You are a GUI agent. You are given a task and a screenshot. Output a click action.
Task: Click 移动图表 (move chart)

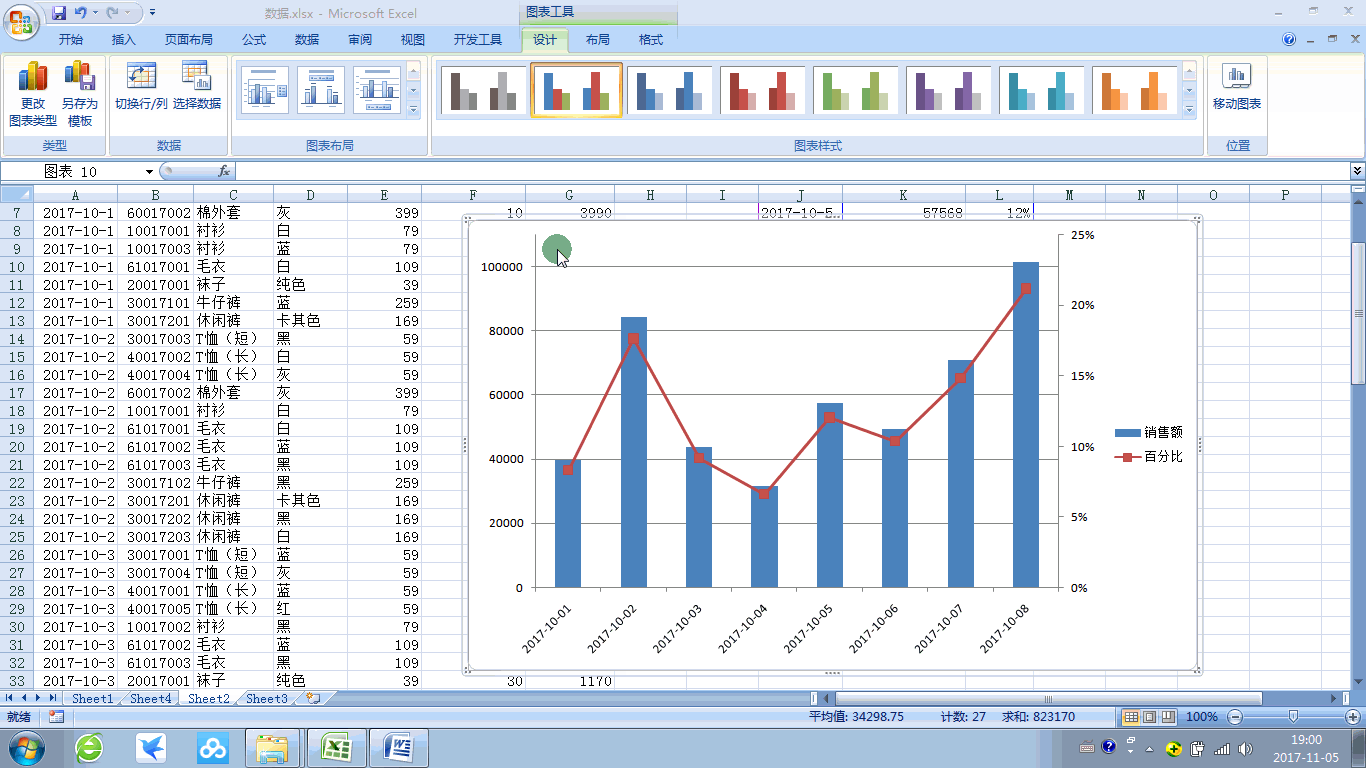point(1237,86)
